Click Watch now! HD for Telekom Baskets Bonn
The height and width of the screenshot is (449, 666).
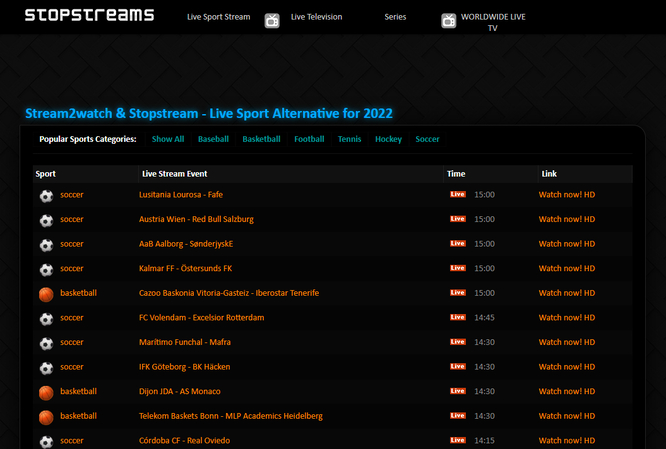click(567, 416)
